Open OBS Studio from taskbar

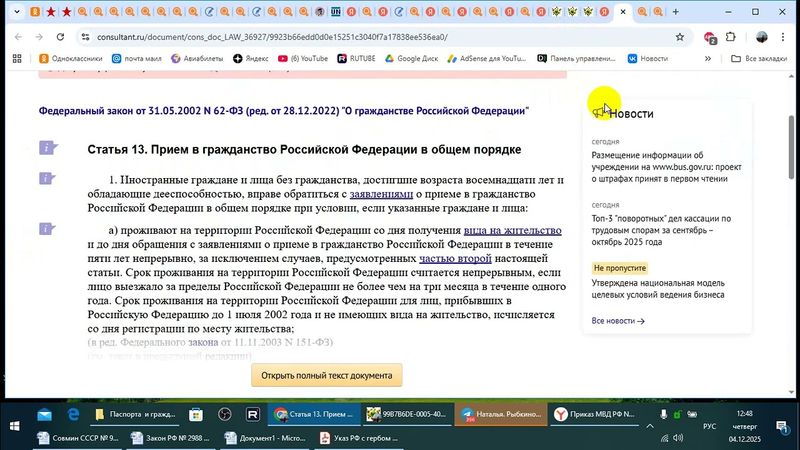(224, 415)
